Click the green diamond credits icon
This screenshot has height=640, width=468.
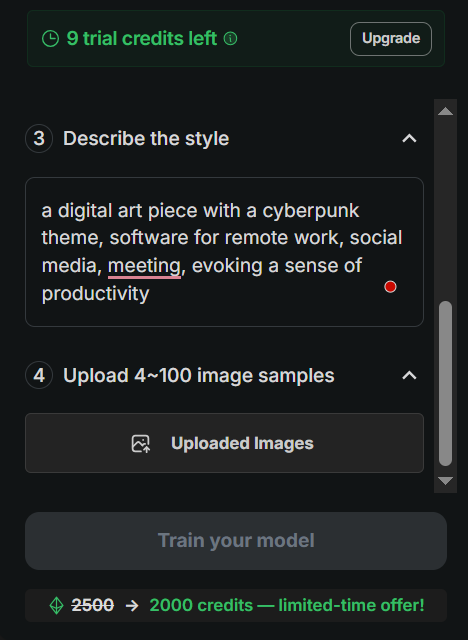(x=56, y=605)
